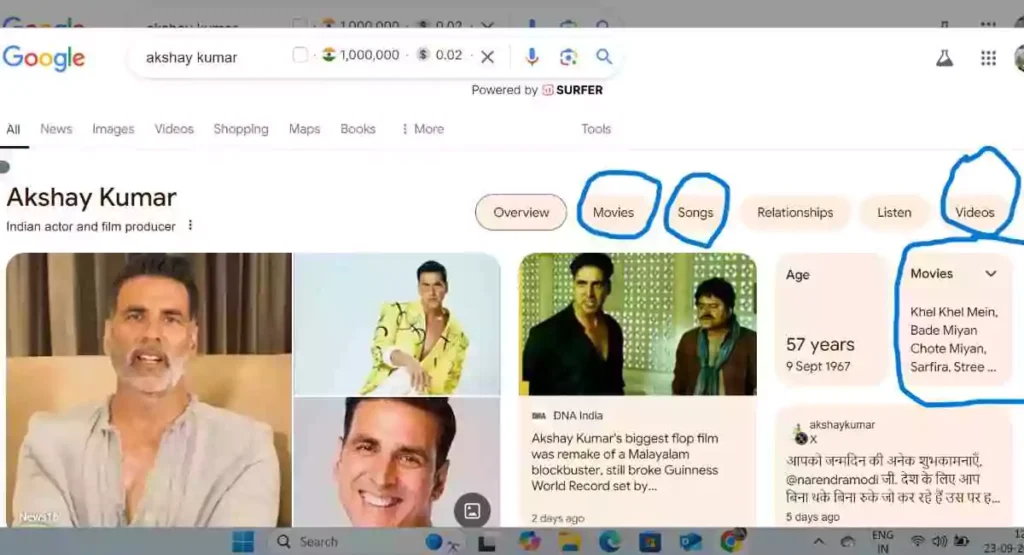Viewport: 1024px width, 555px height.
Task: Open File Explorer from taskbar
Action: click(x=569, y=542)
